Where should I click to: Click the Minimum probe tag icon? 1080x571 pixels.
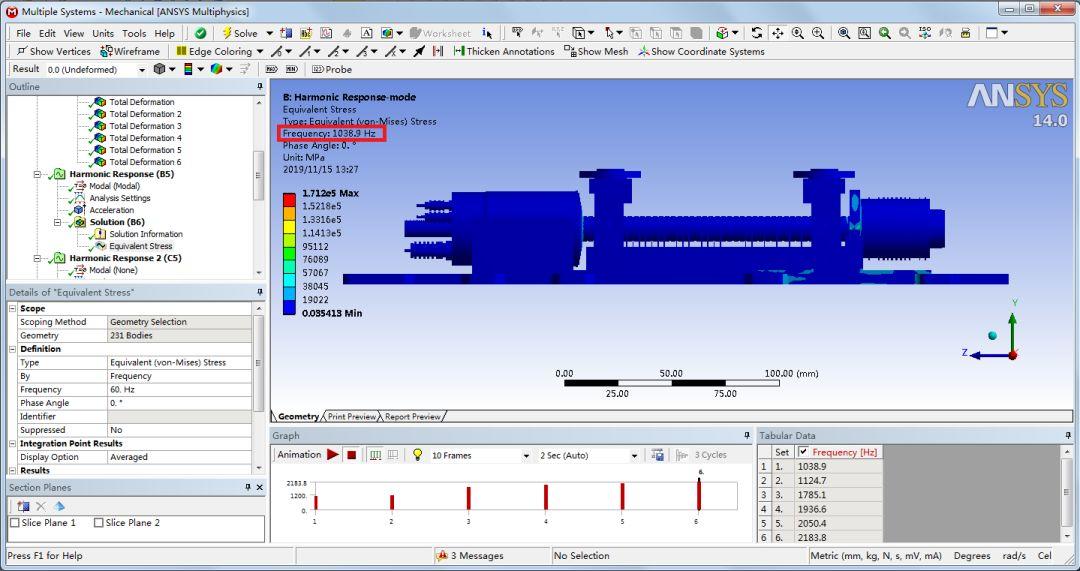[x=291, y=69]
